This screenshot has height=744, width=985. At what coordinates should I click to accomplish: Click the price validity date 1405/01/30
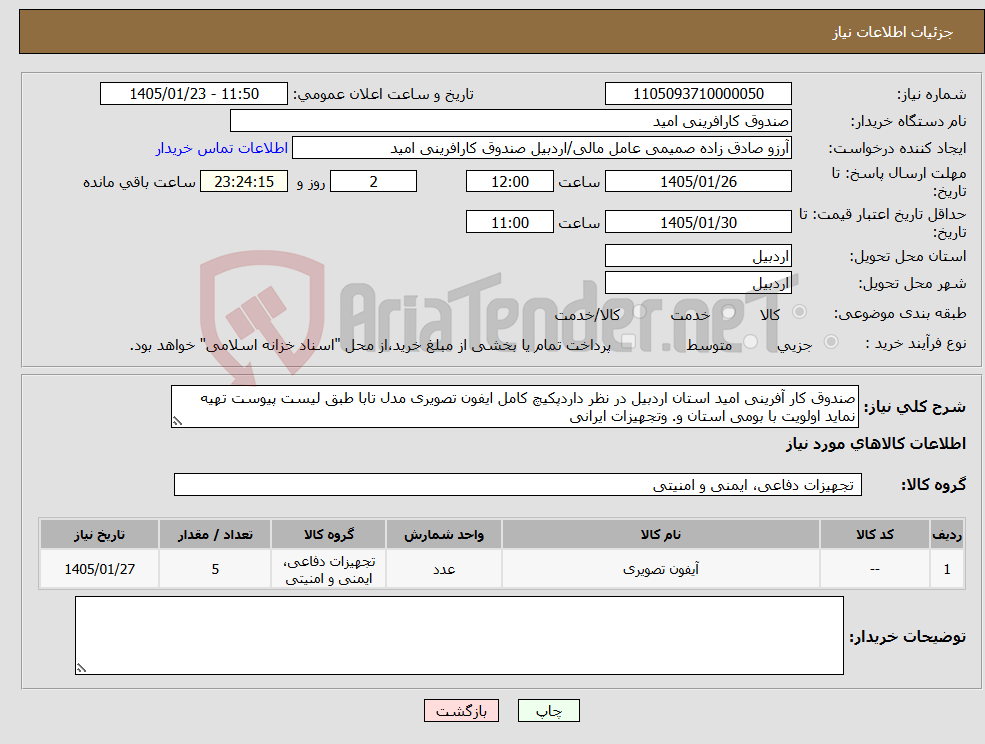coord(698,222)
